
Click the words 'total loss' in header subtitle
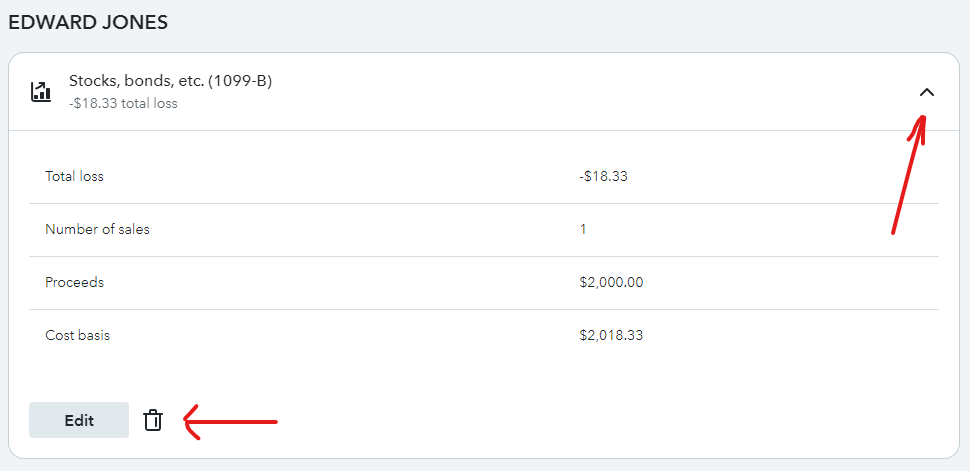point(149,103)
